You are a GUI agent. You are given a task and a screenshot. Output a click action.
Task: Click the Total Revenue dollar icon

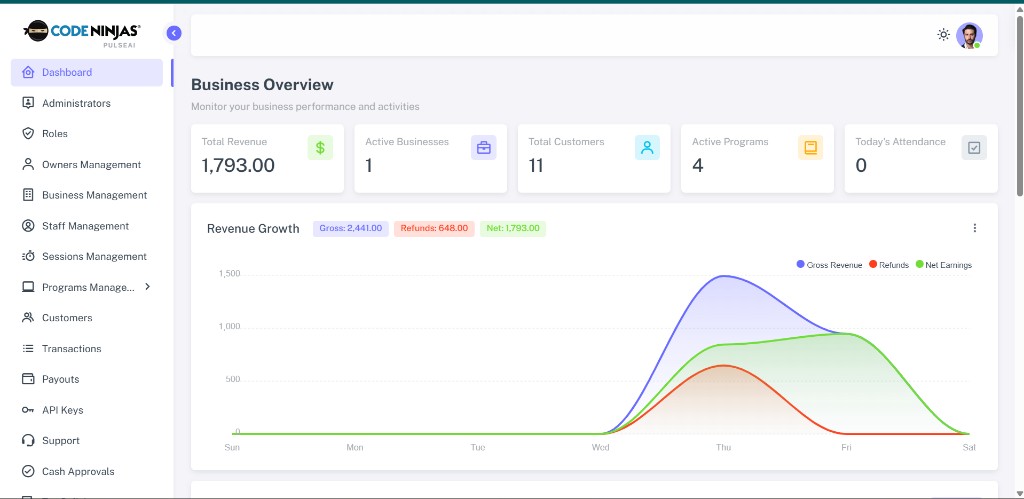click(320, 148)
